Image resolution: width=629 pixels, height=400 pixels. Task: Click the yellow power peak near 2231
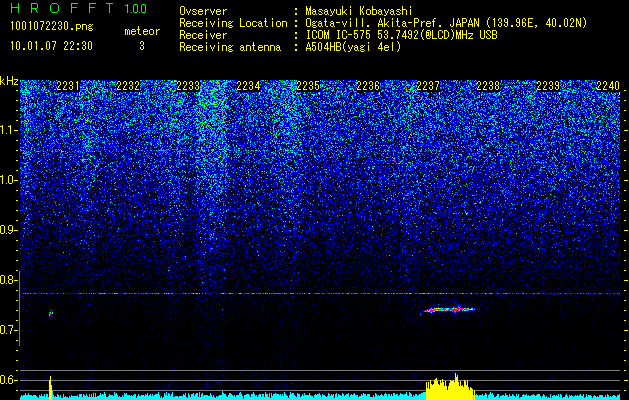[x=51, y=388]
